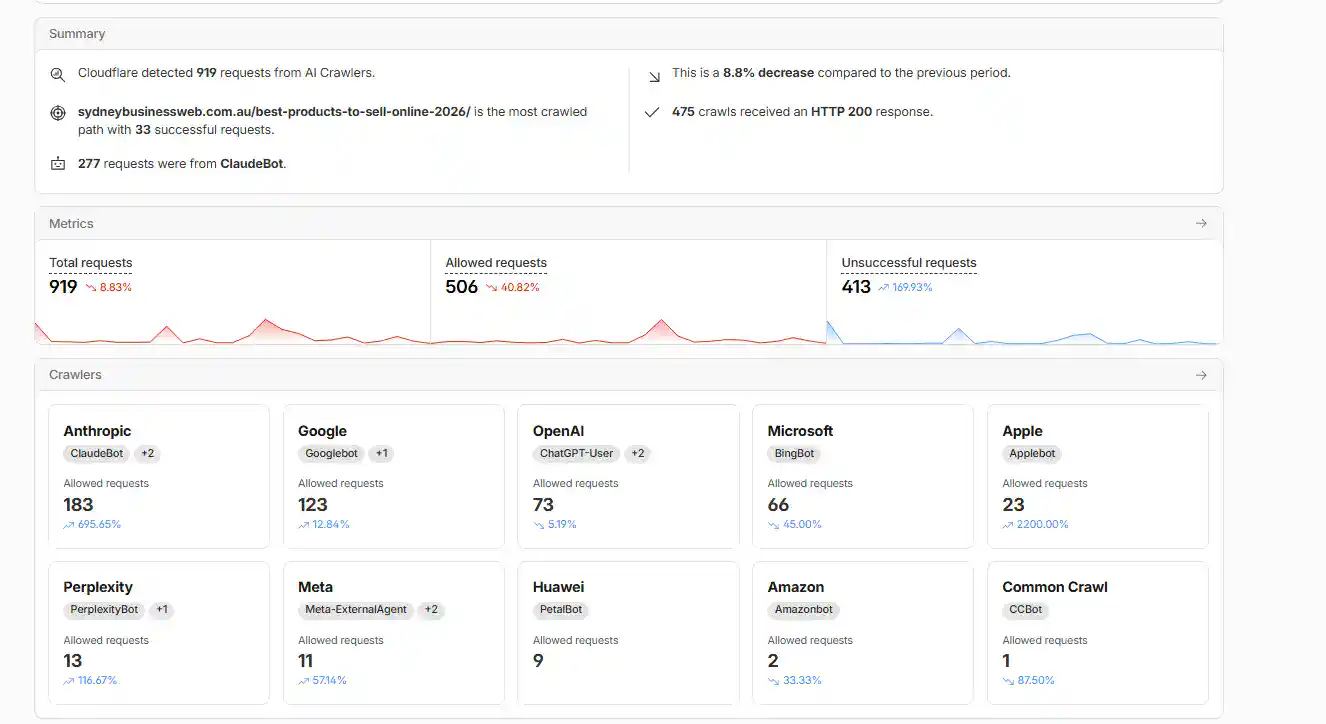Click the Google crawler card title
The height and width of the screenshot is (724, 1326).
point(322,431)
